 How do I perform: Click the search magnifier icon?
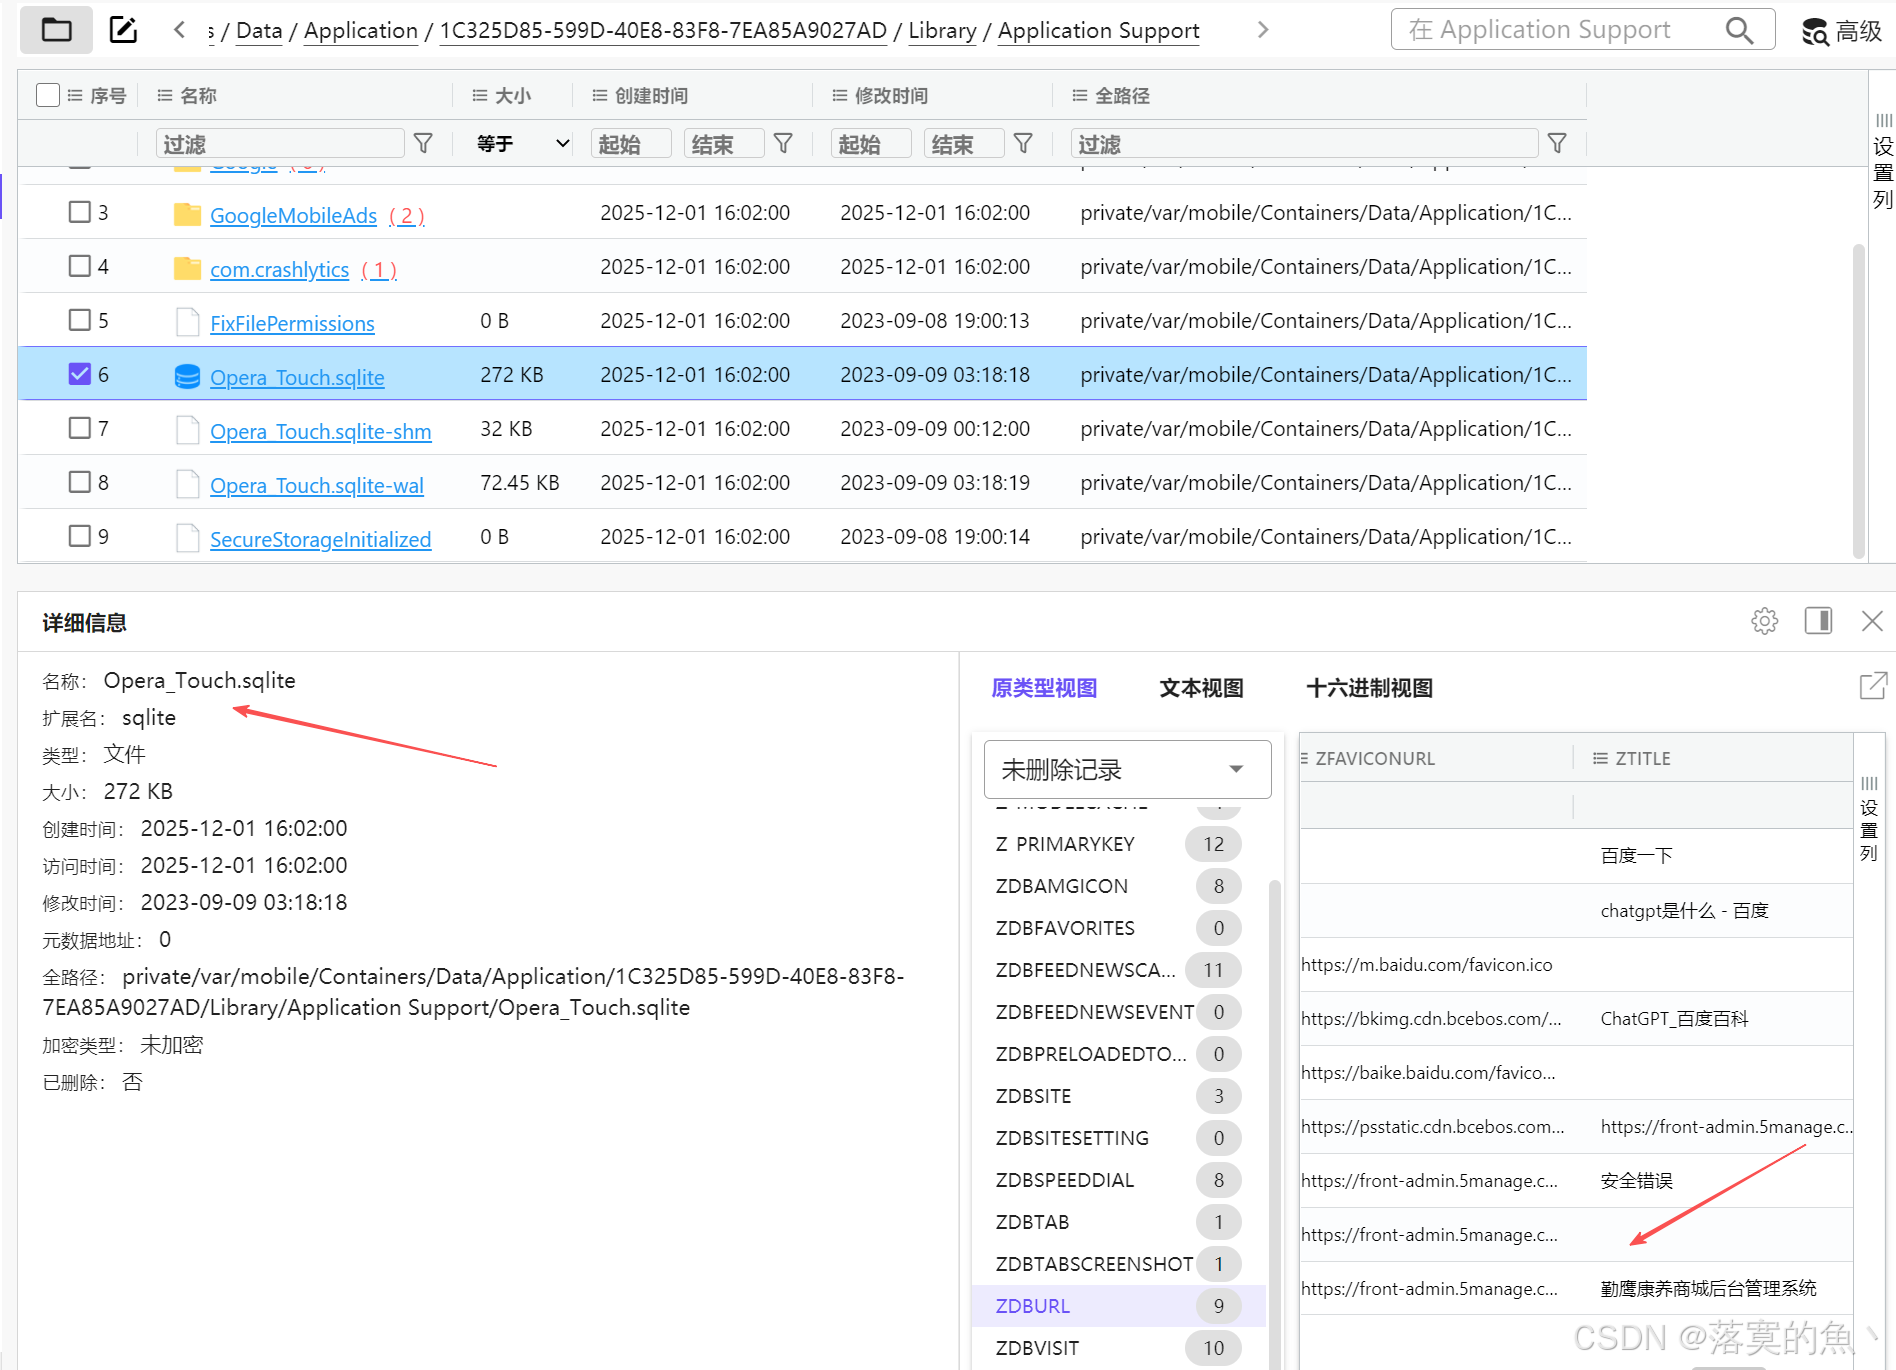coord(1740,30)
